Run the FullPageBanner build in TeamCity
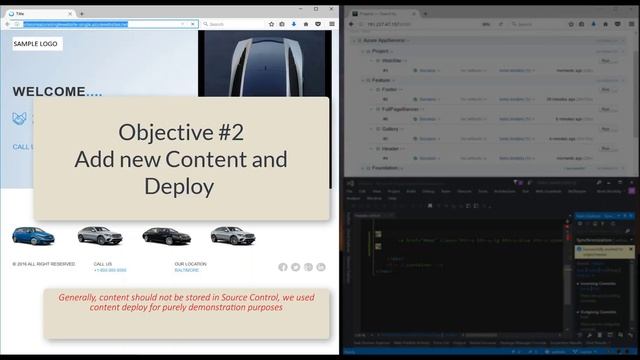 [606, 109]
